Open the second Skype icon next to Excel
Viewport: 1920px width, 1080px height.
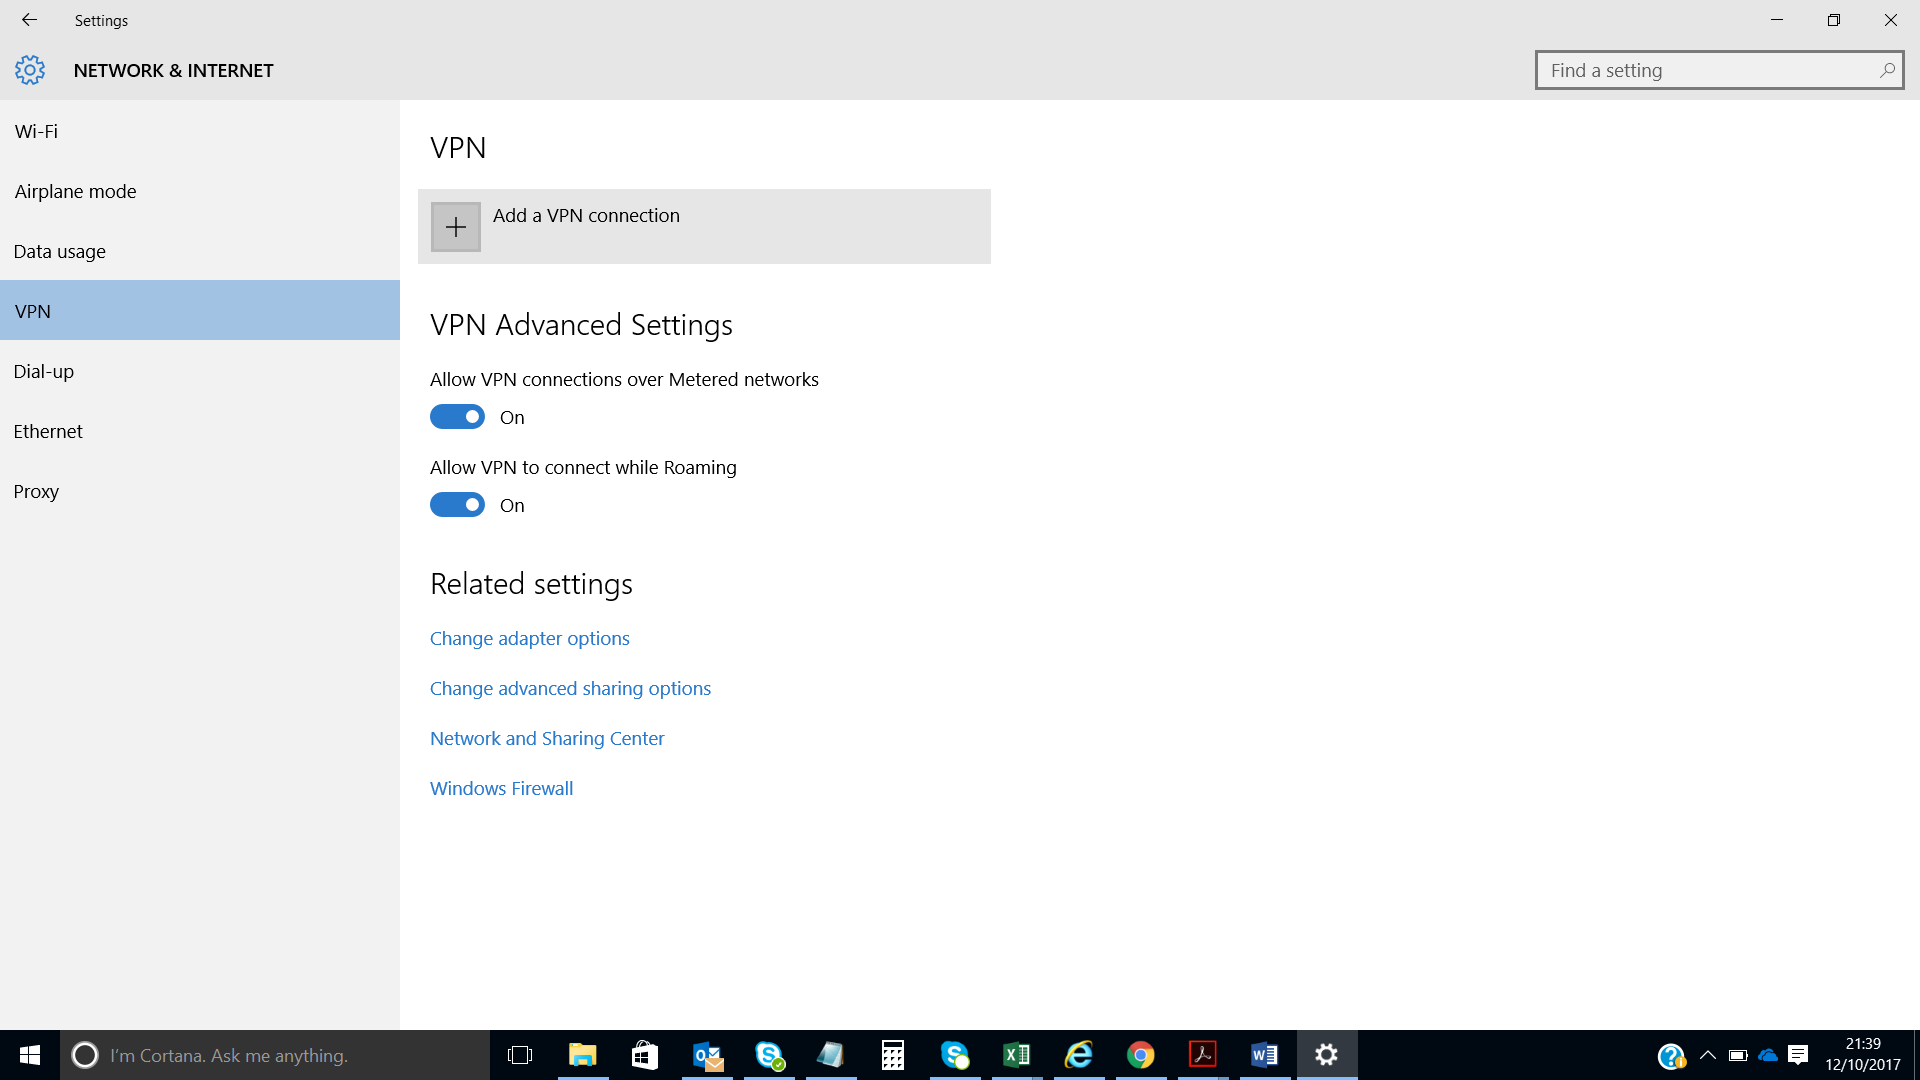[x=955, y=1055]
